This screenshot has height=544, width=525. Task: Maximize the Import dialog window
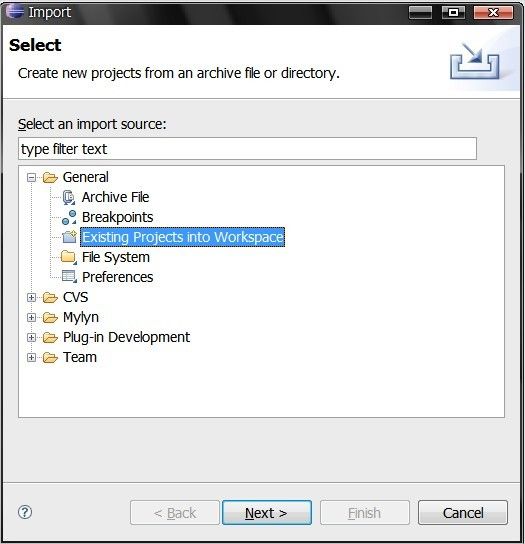point(453,13)
